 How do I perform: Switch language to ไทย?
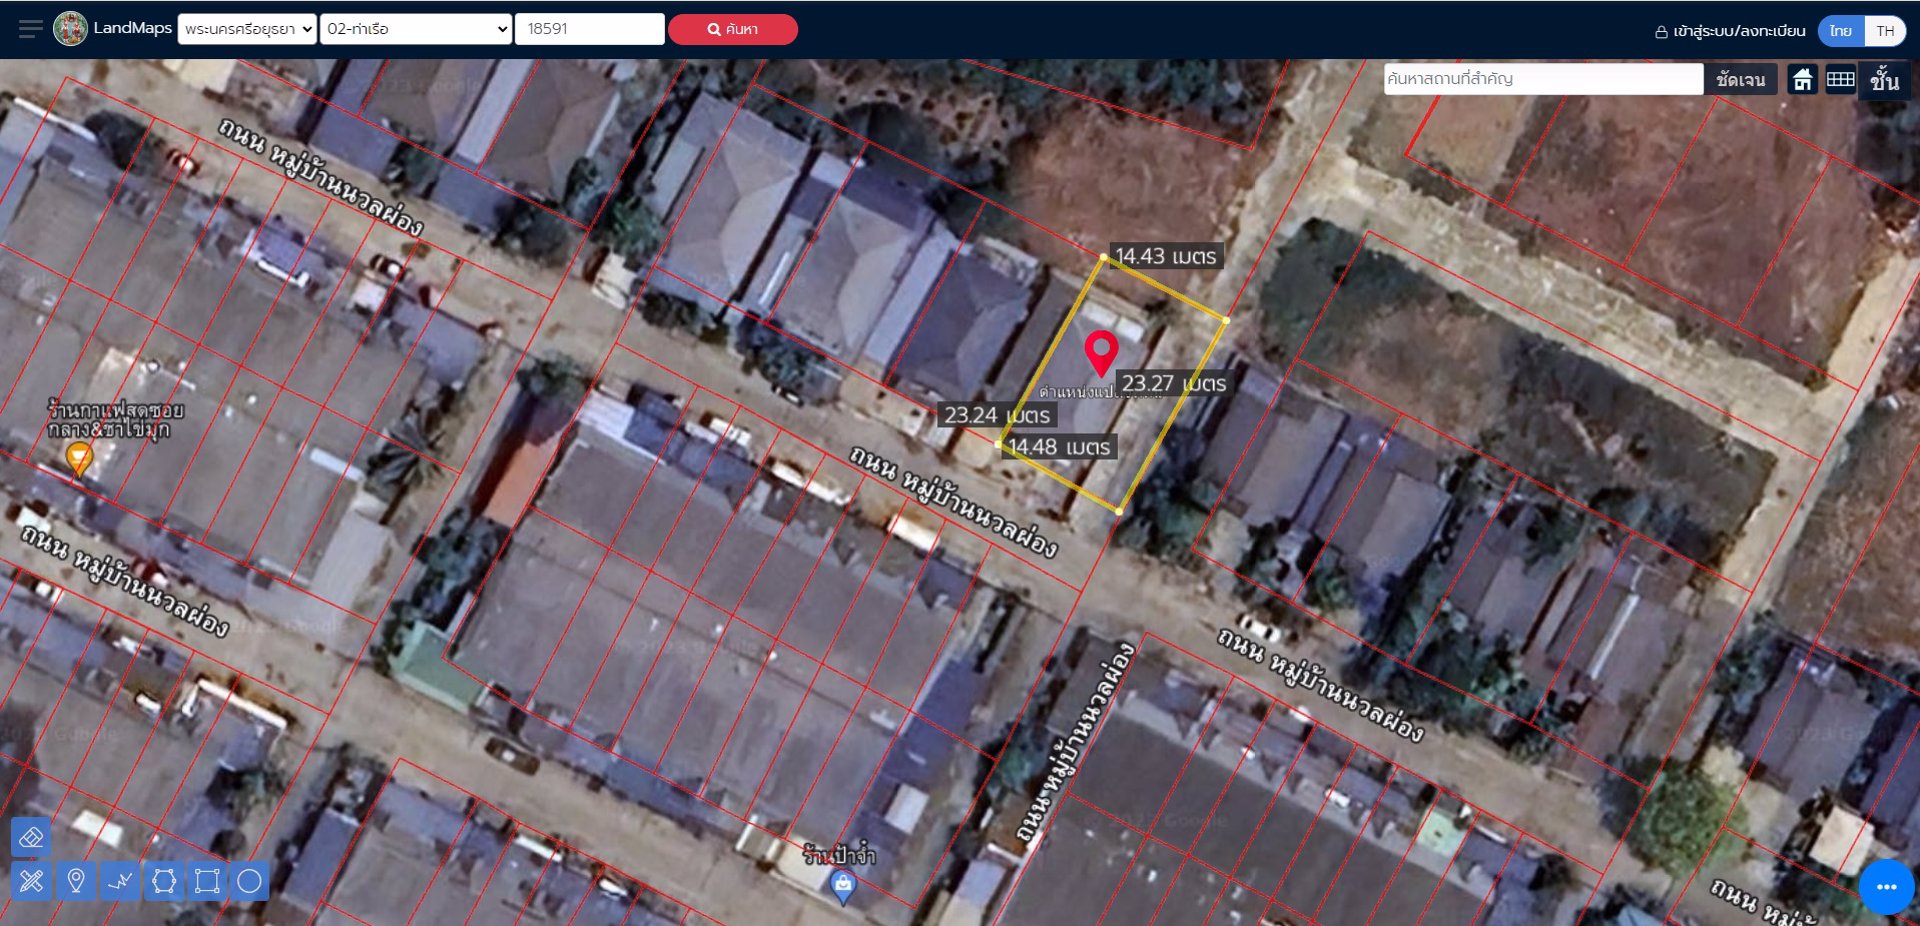pyautogui.click(x=1841, y=31)
